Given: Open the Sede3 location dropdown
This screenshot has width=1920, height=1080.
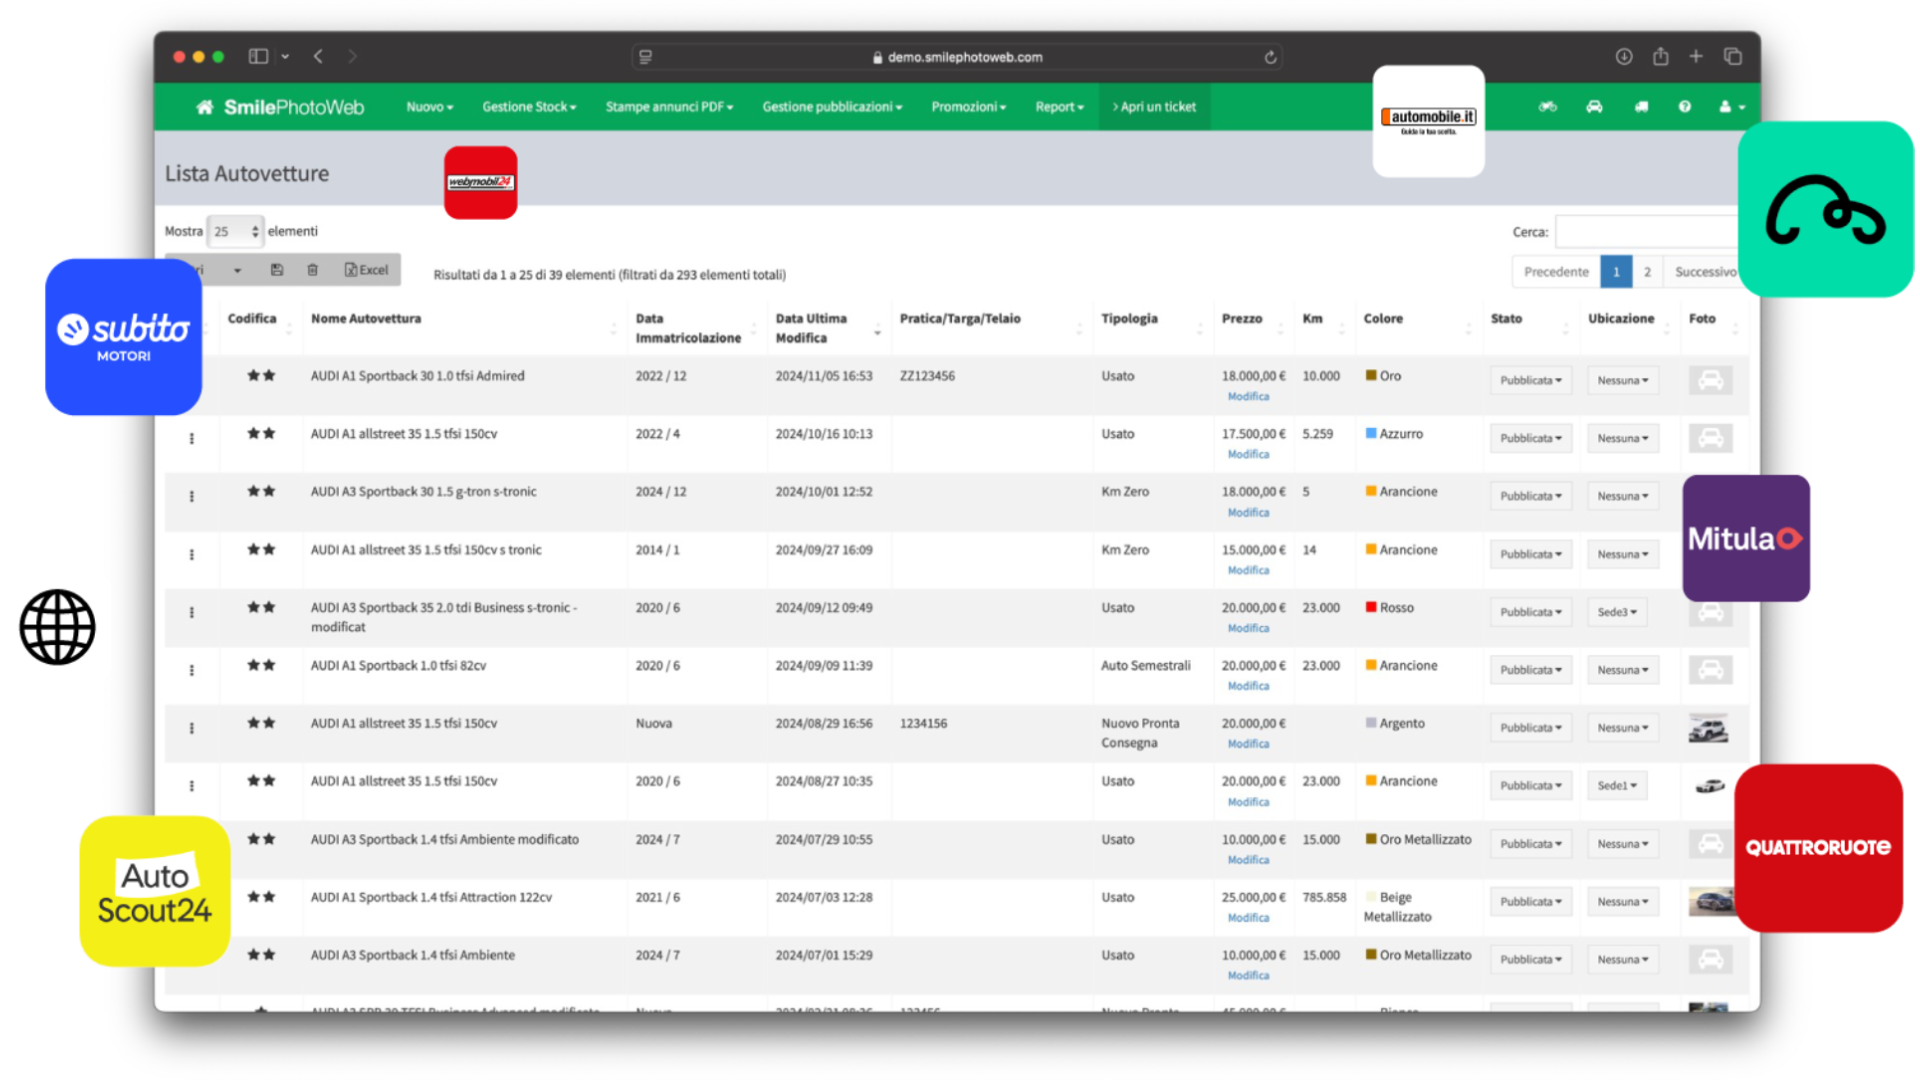Looking at the screenshot, I should tap(1617, 612).
